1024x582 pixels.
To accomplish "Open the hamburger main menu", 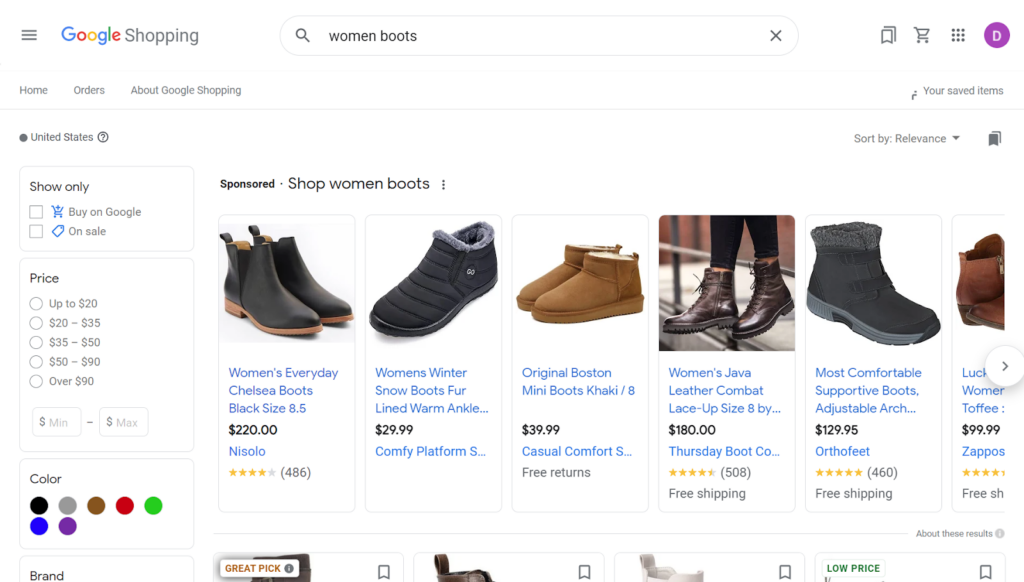I will 29,35.
